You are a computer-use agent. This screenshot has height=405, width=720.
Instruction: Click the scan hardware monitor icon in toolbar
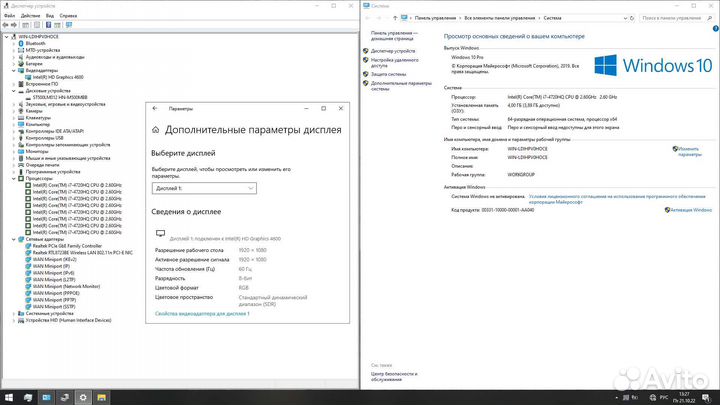(x=69, y=25)
